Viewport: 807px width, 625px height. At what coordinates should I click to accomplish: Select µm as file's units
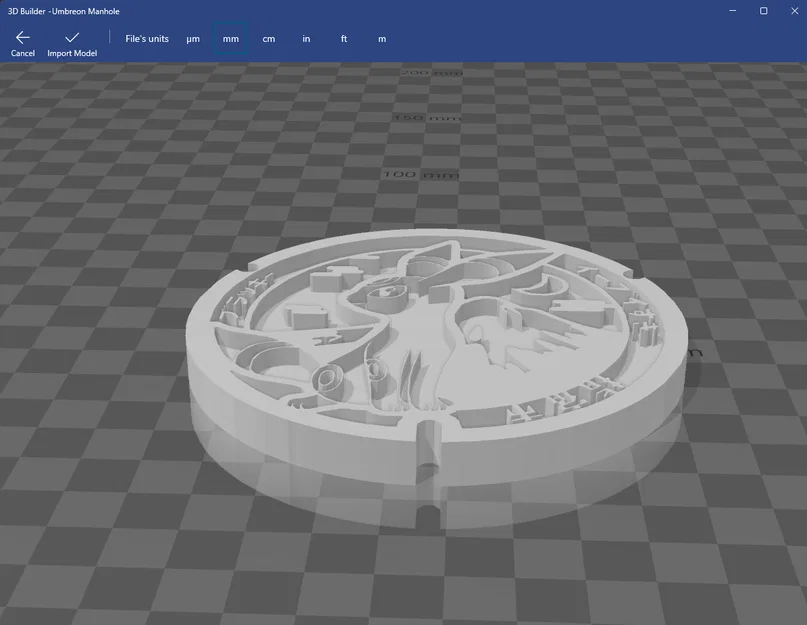tap(193, 39)
